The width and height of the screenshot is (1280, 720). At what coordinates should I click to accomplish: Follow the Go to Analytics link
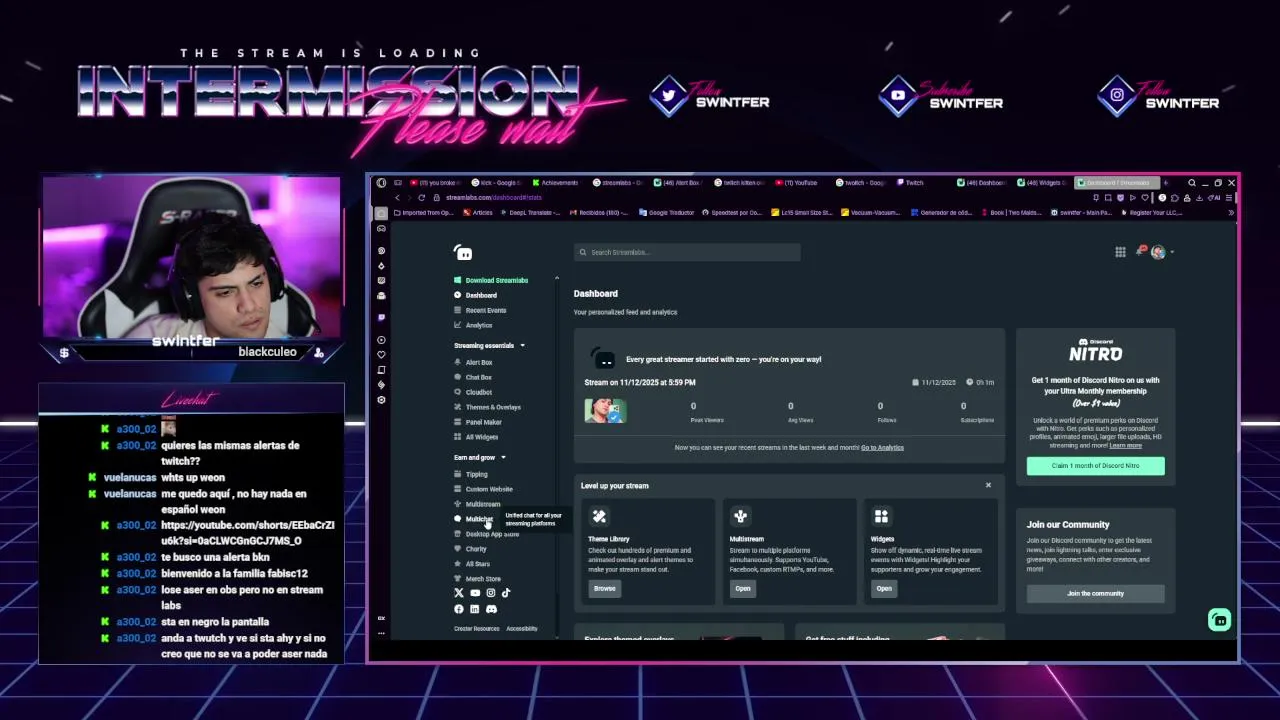pos(882,448)
